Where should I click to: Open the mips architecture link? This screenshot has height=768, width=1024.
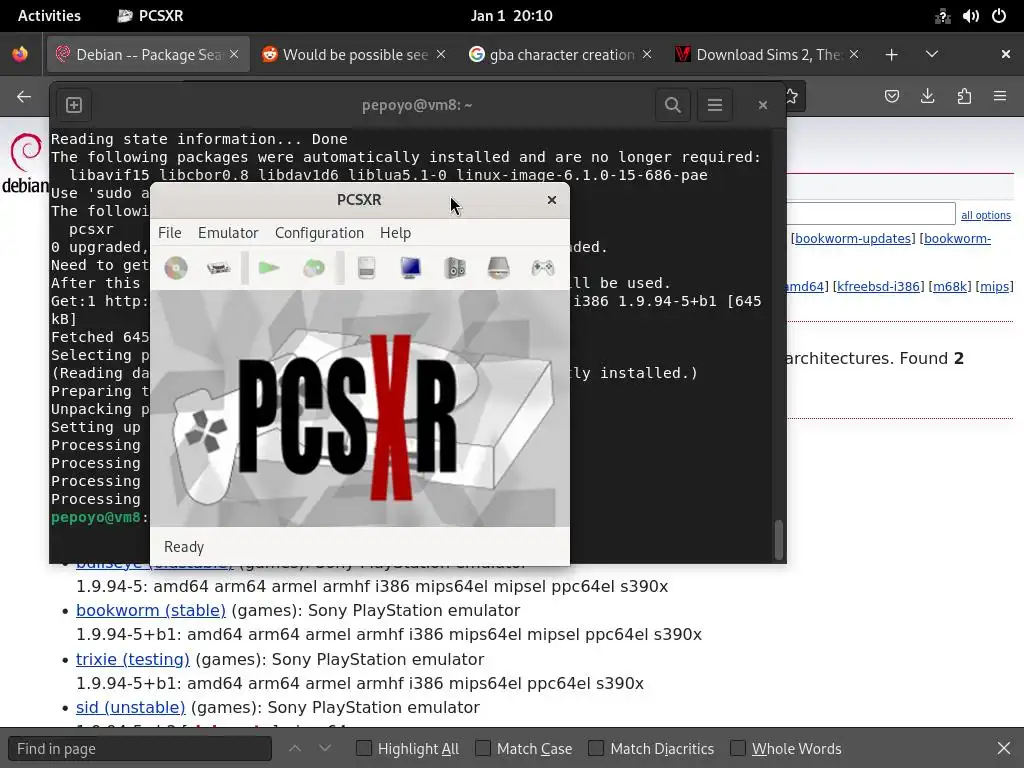(x=995, y=287)
